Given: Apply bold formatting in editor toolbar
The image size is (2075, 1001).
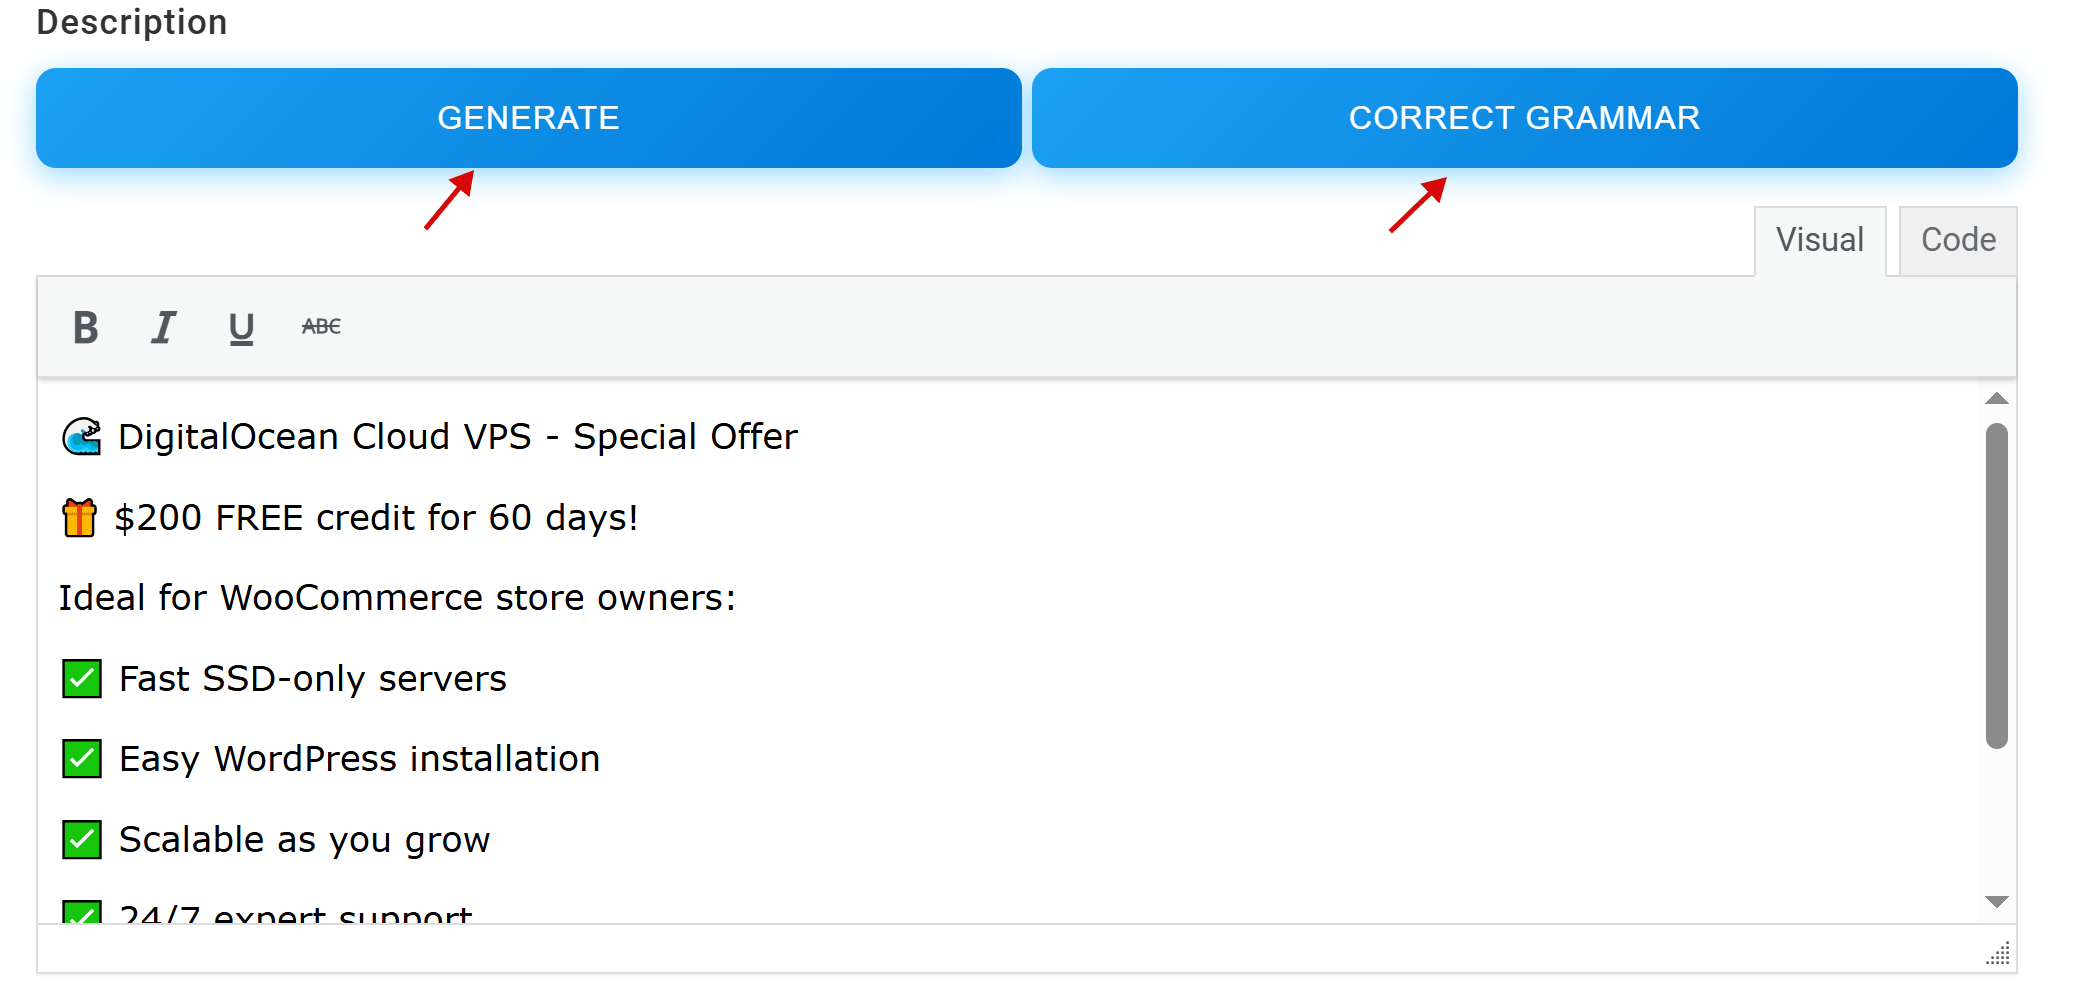Looking at the screenshot, I should click(x=86, y=327).
